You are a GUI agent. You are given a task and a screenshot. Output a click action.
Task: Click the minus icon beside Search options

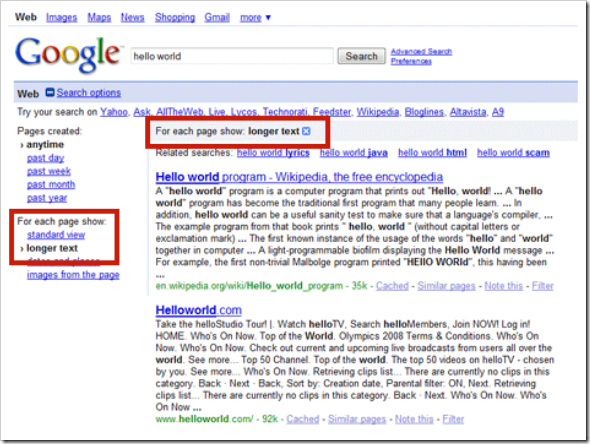(x=50, y=92)
